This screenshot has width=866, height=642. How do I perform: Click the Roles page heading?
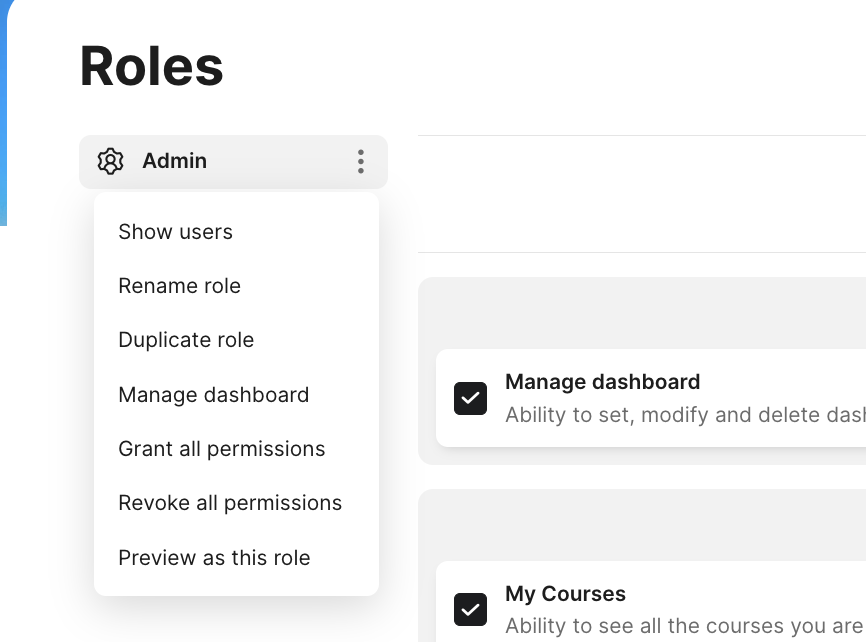click(x=152, y=67)
